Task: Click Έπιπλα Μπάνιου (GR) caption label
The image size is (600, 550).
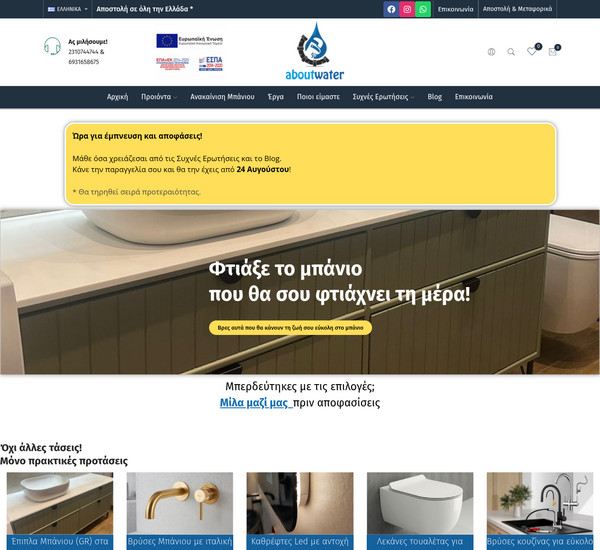Action: [x=60, y=542]
